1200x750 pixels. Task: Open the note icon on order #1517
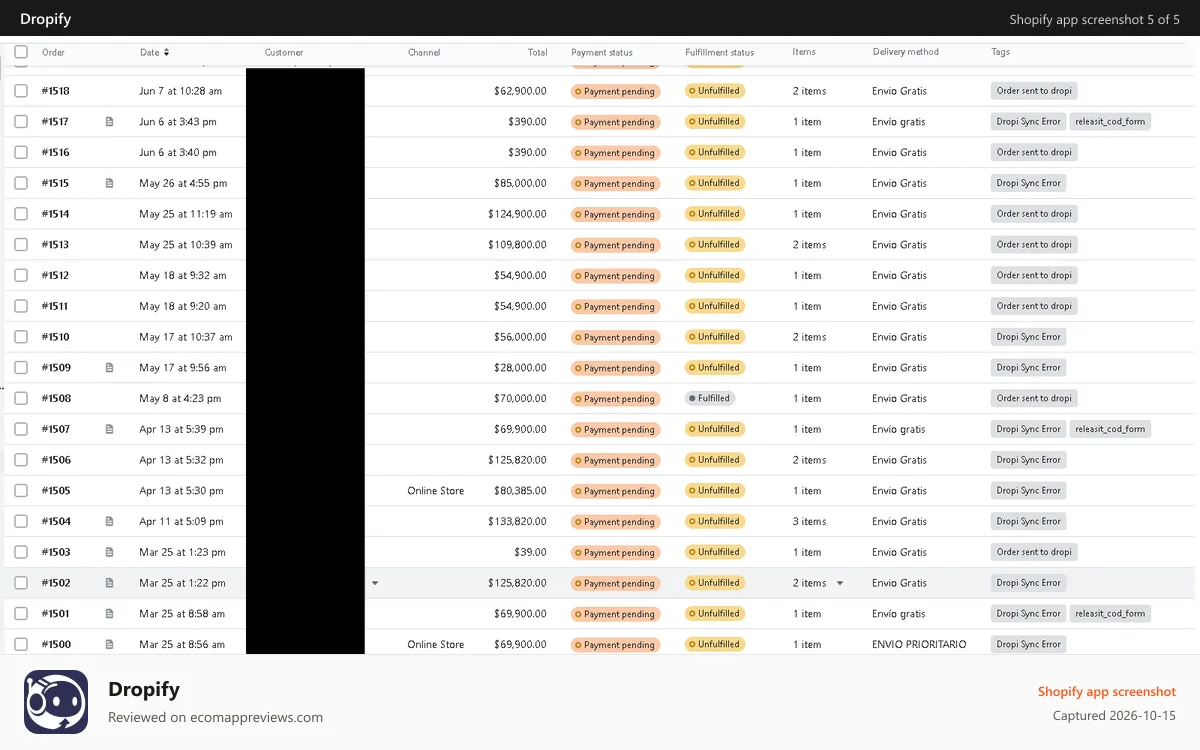pos(110,122)
